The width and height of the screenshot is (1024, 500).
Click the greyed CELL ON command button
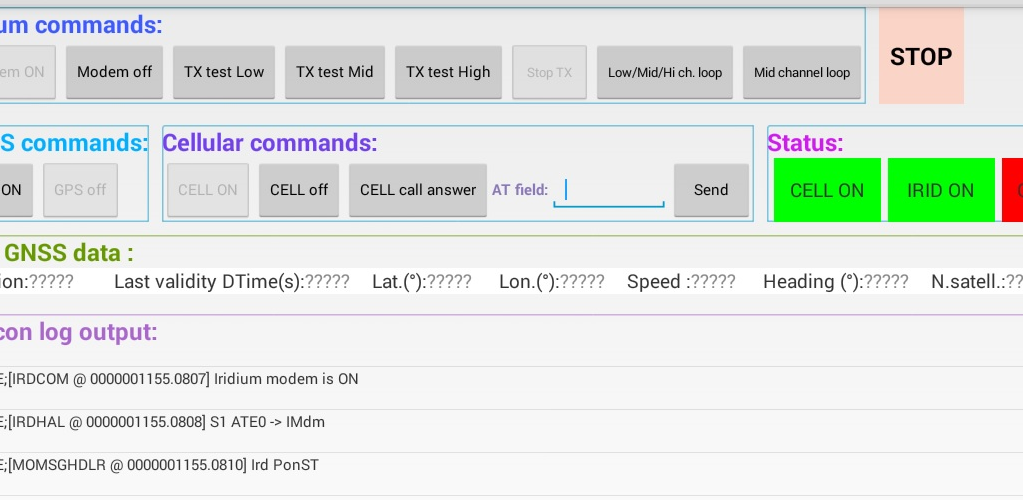click(x=208, y=190)
